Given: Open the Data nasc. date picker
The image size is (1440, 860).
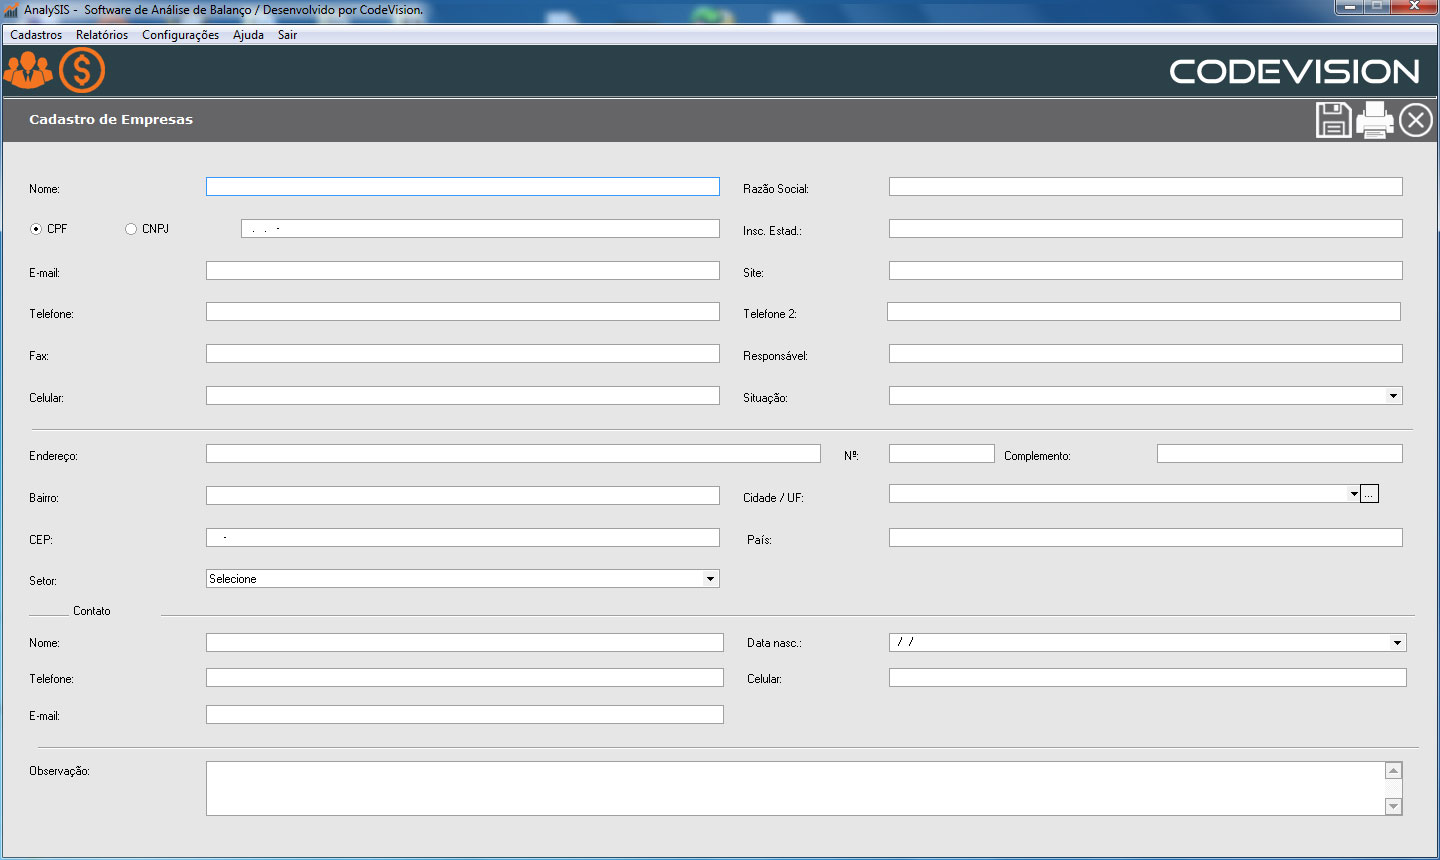Looking at the screenshot, I should pyautogui.click(x=1397, y=643).
